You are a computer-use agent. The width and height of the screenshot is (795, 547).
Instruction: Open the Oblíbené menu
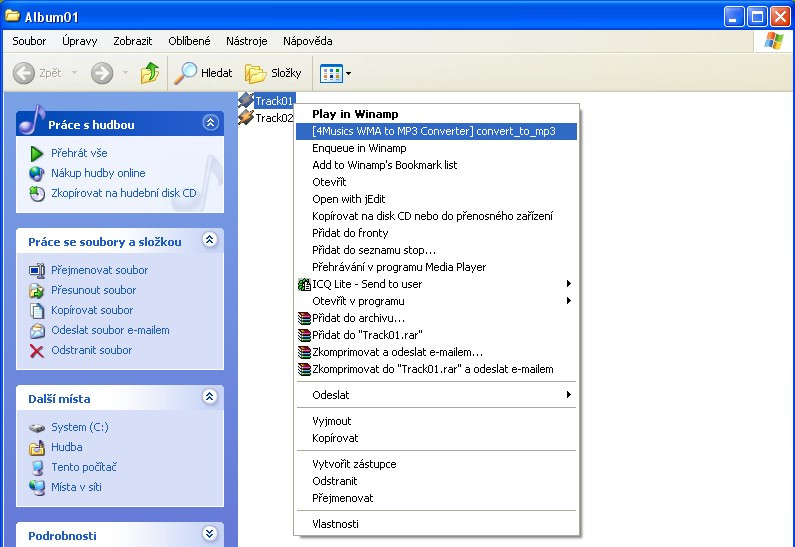tap(189, 41)
